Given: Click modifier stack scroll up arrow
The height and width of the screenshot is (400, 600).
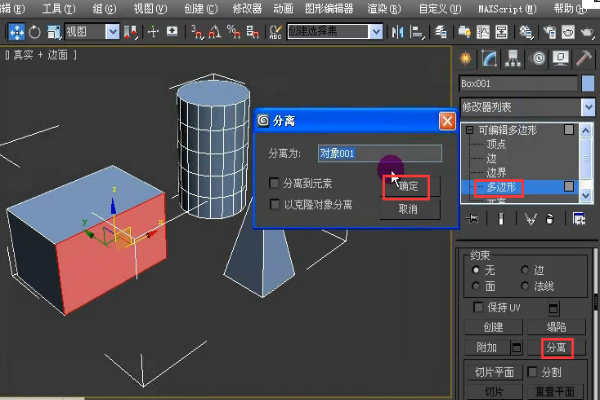Looking at the screenshot, I should (586, 131).
